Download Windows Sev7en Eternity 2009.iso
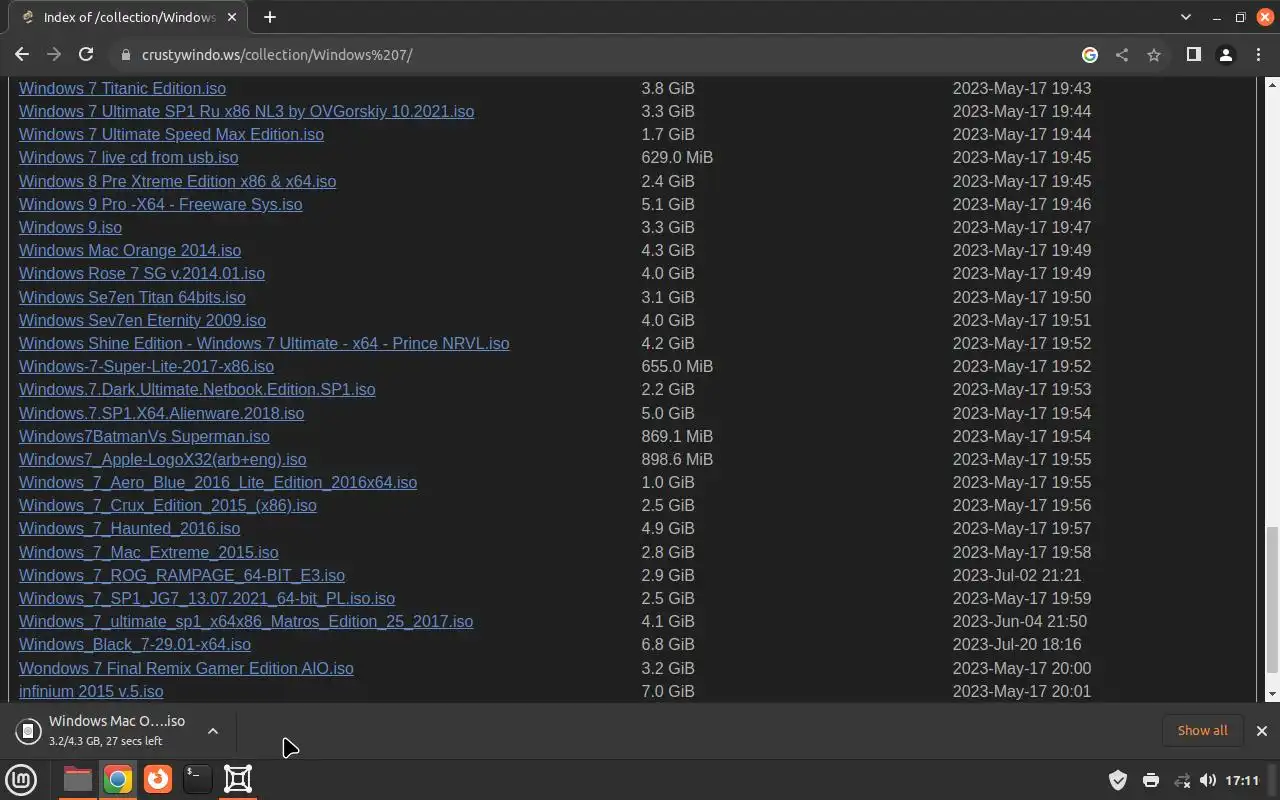Image resolution: width=1280 pixels, height=800 pixels. click(x=142, y=320)
